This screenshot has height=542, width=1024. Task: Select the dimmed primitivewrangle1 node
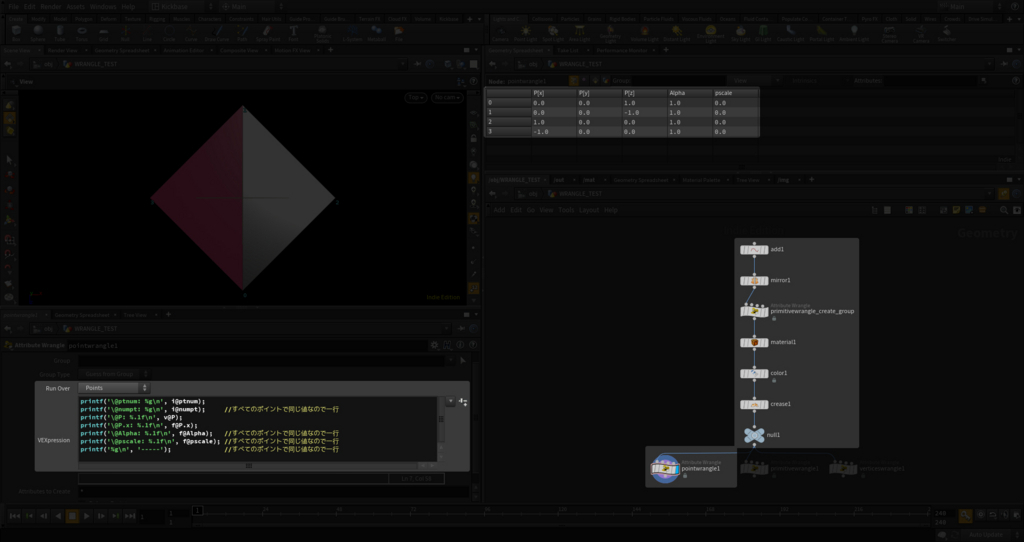click(754, 468)
